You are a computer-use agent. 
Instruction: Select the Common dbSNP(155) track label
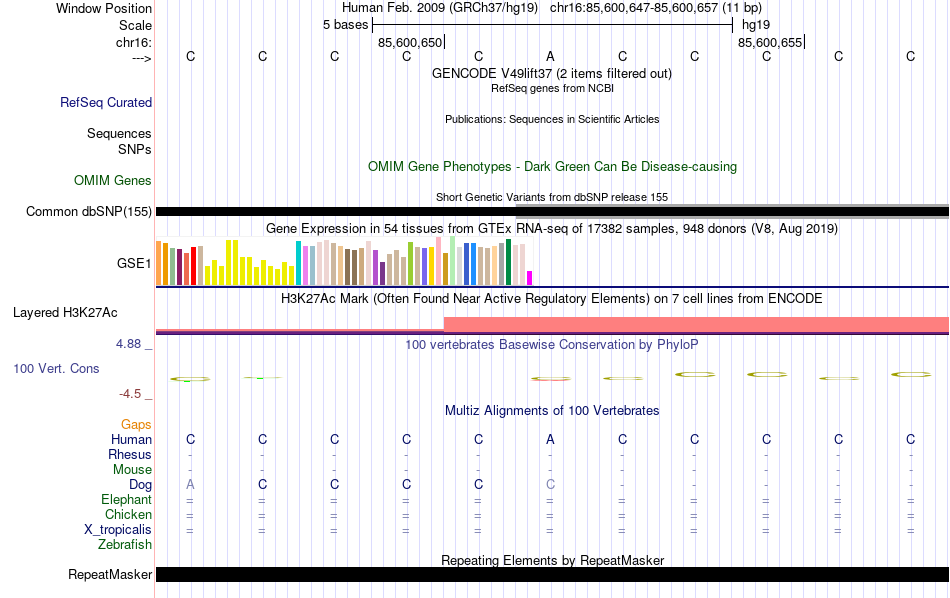(x=89, y=211)
